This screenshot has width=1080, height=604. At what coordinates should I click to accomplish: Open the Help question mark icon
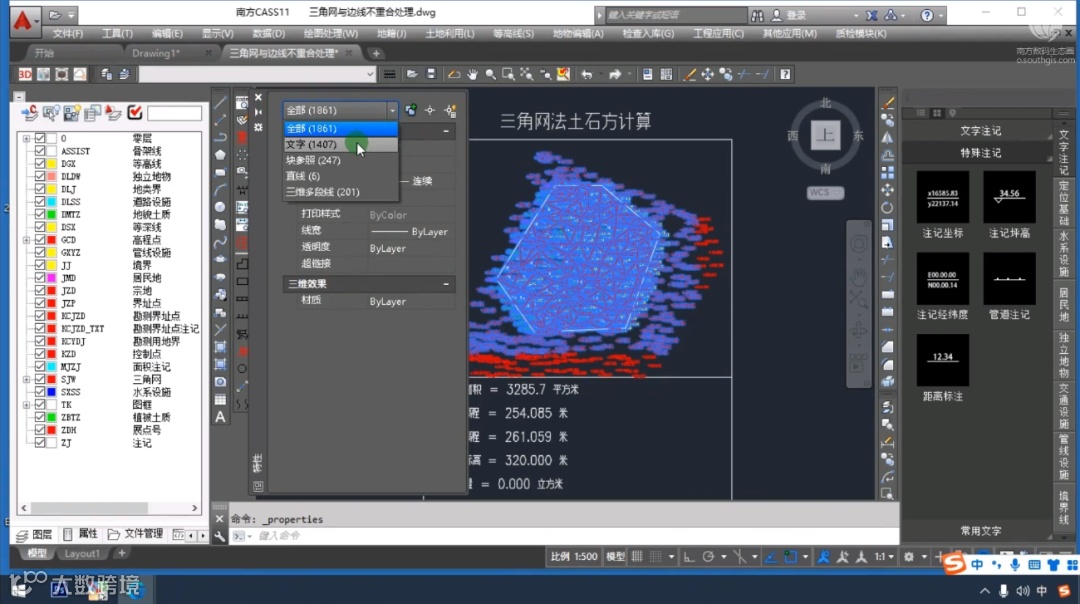785,74
